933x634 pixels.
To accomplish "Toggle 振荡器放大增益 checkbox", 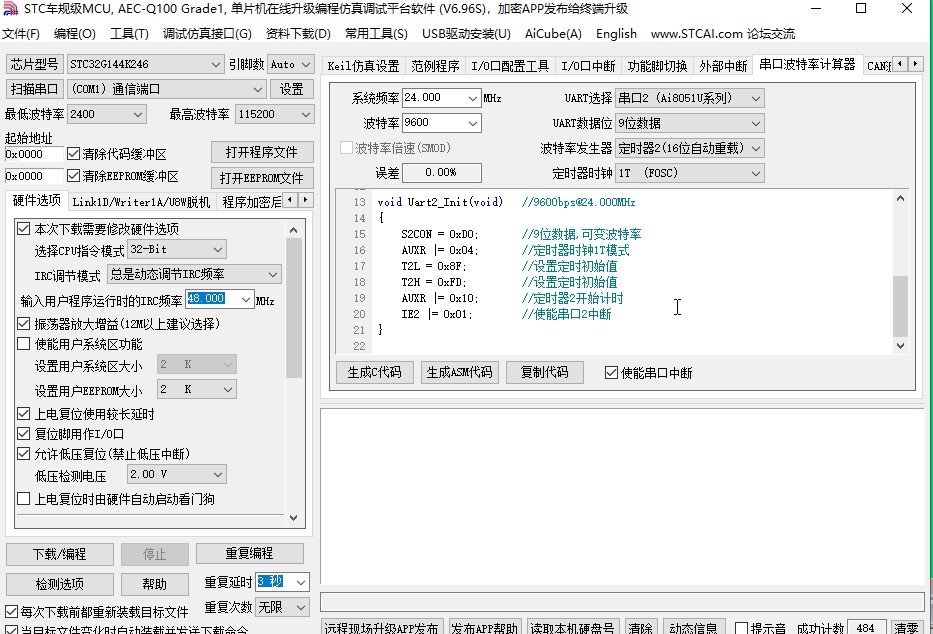I will 23,324.
